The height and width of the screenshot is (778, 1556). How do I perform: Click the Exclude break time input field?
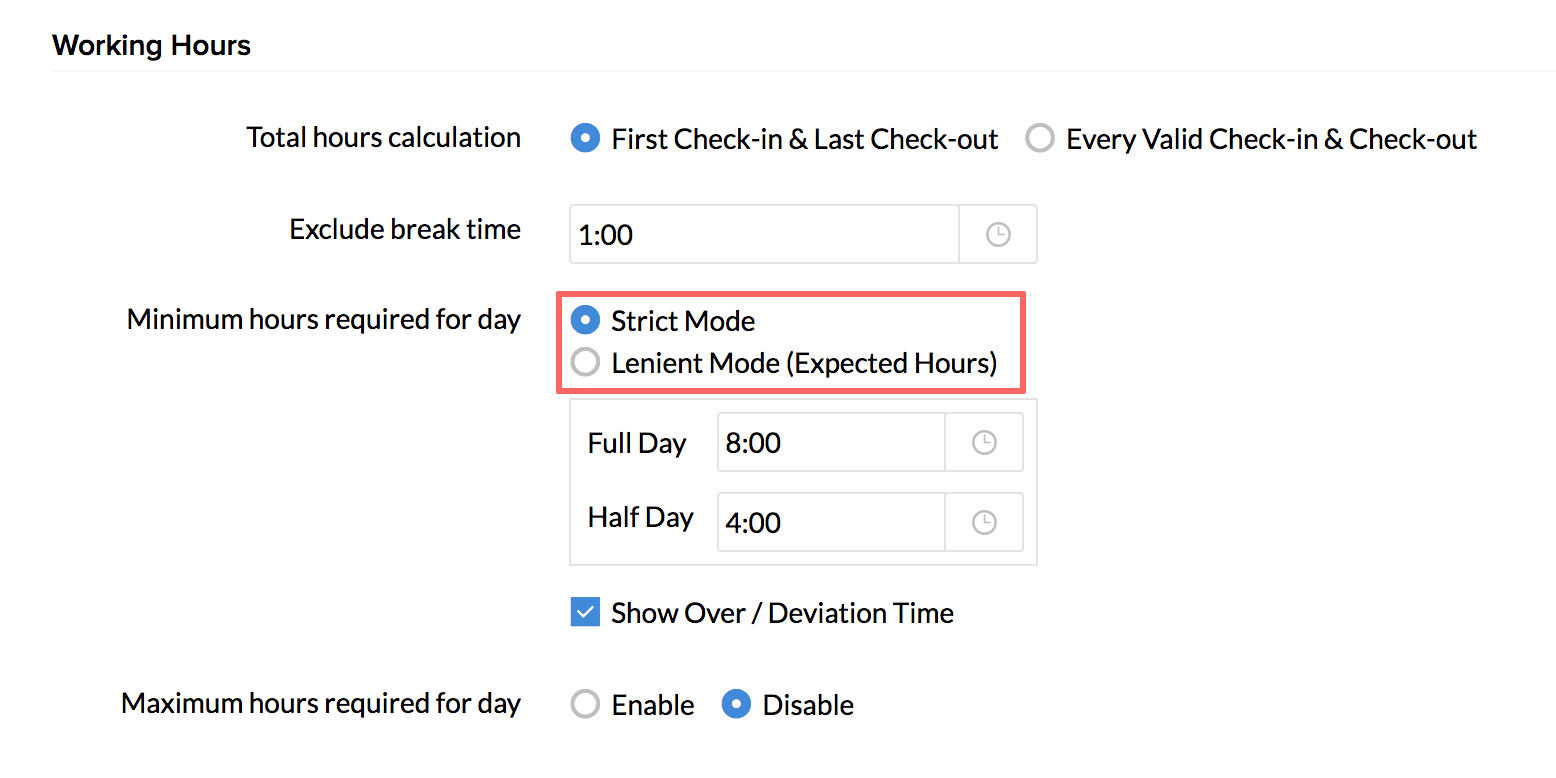(764, 235)
